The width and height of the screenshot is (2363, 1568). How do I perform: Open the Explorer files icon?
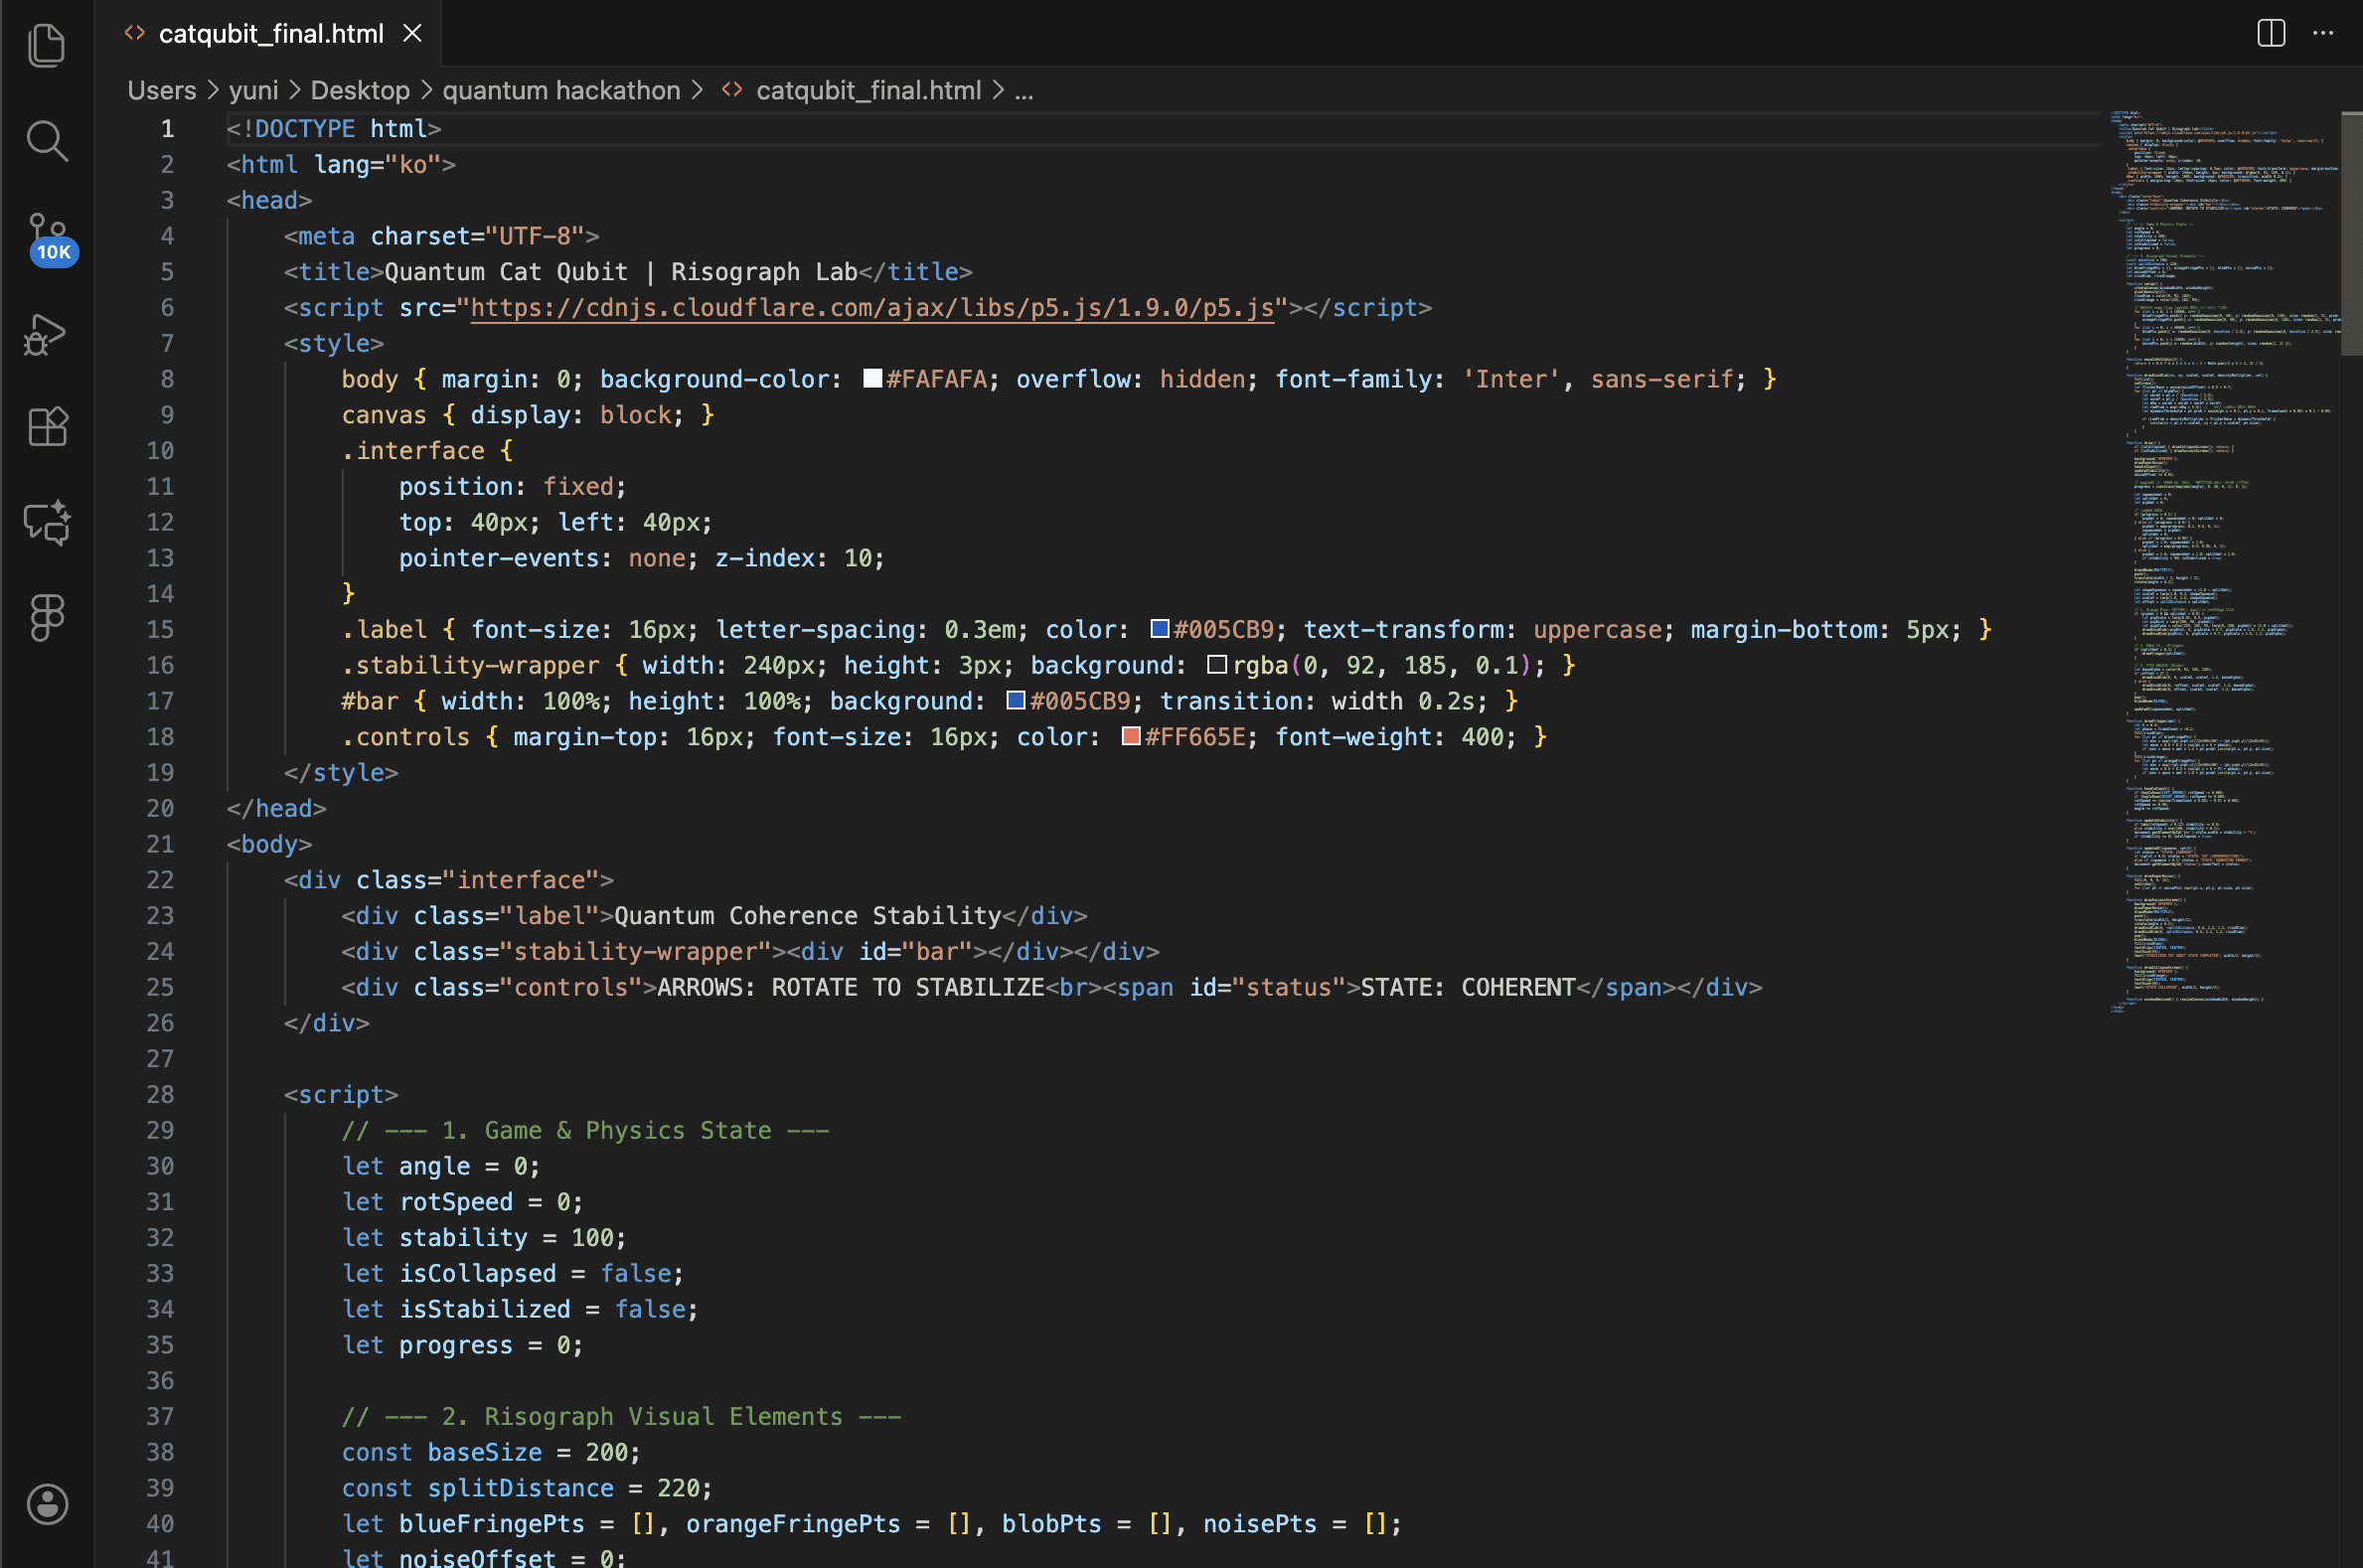point(46,46)
